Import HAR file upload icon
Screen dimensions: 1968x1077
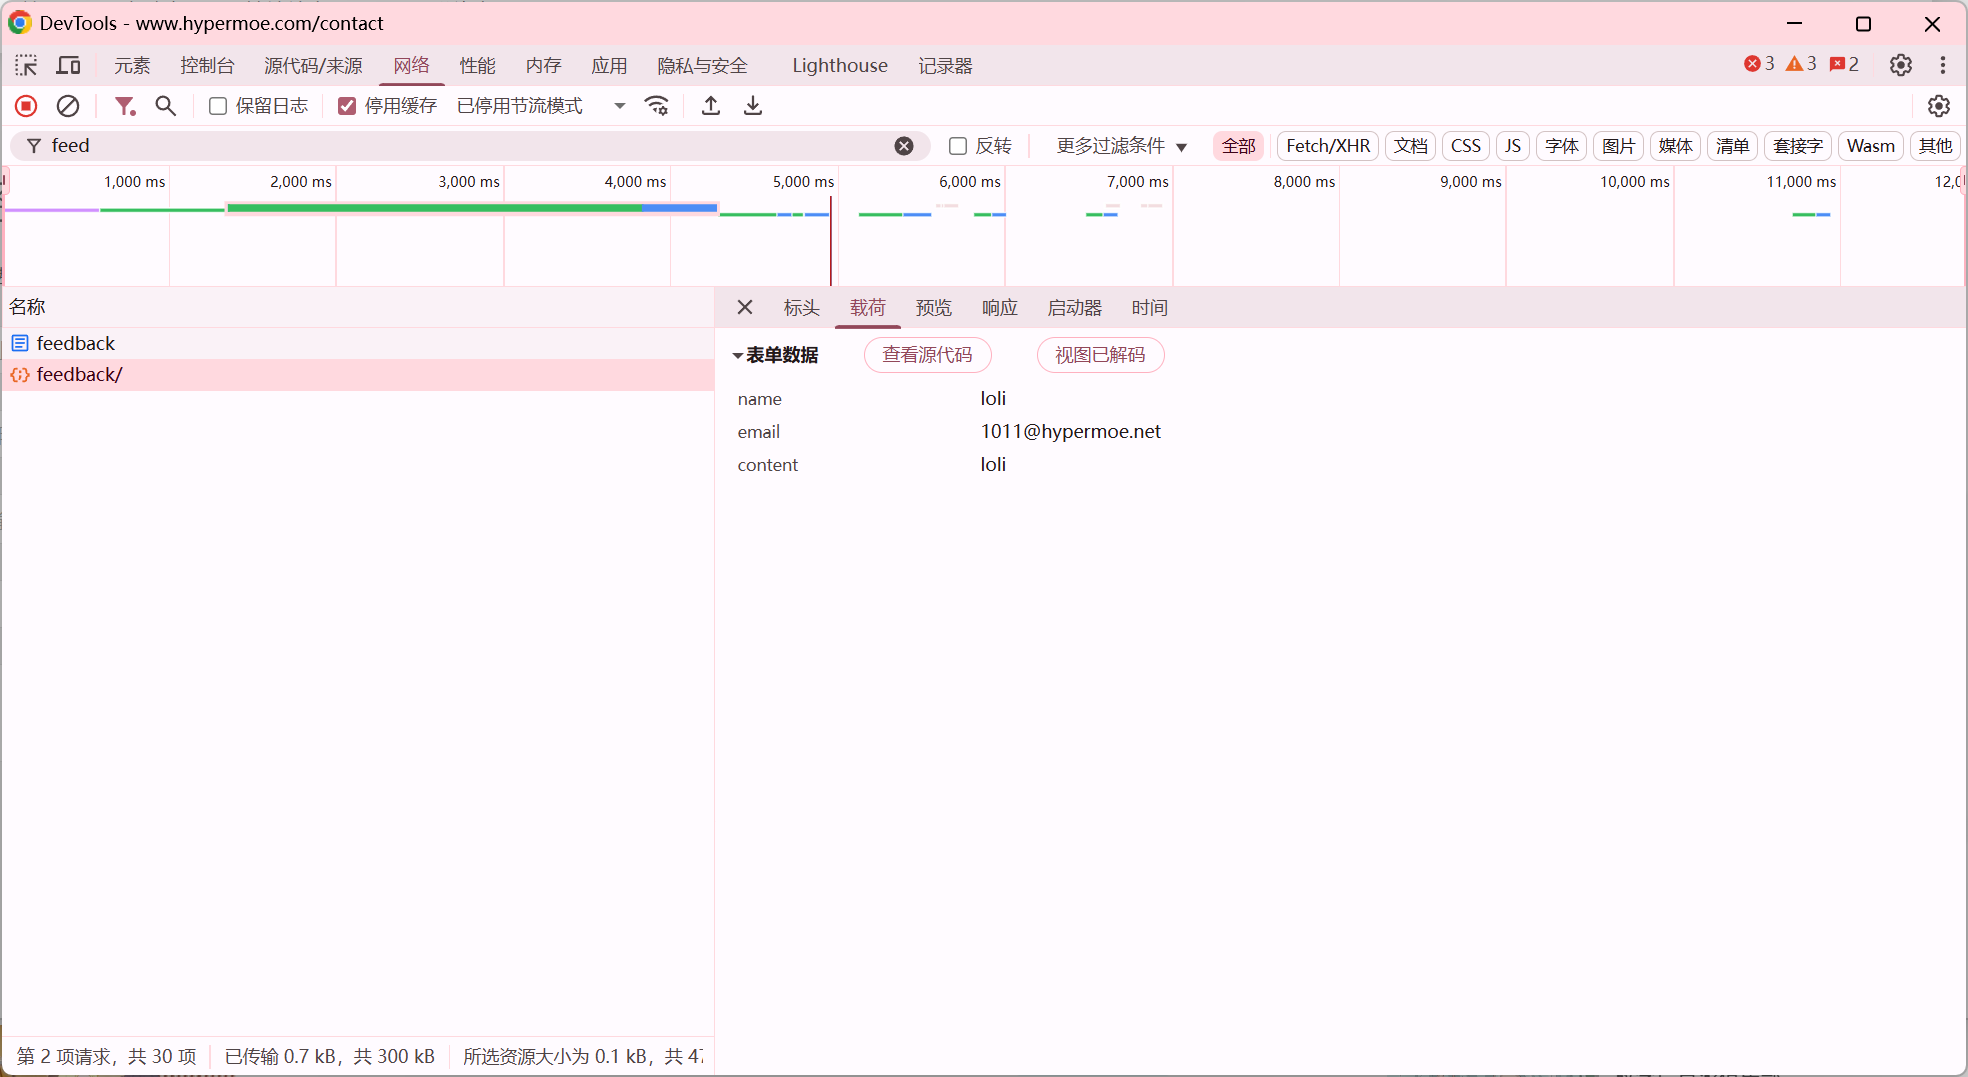coord(711,106)
